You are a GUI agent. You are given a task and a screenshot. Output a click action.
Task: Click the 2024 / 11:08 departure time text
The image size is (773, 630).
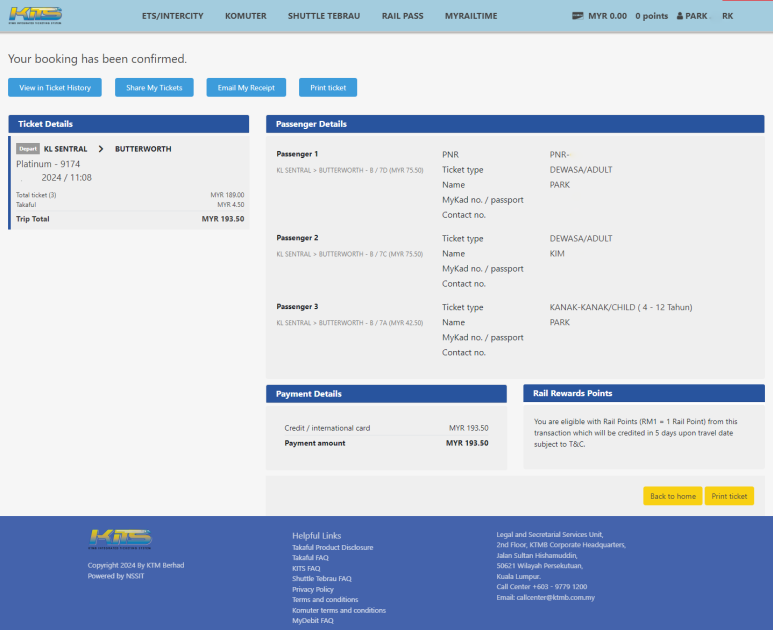click(67, 177)
